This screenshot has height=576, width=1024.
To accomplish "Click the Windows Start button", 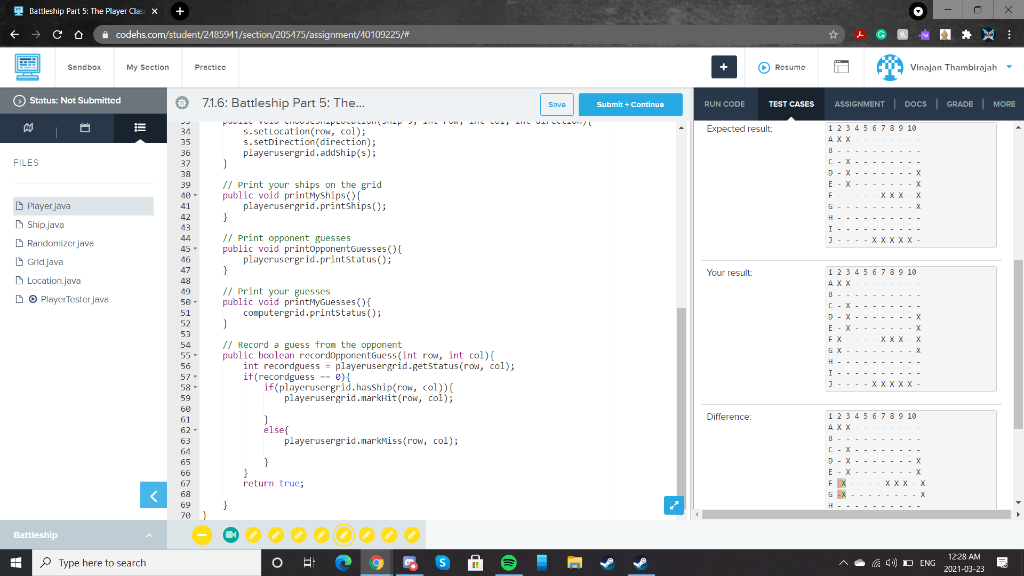I will click(x=16, y=562).
